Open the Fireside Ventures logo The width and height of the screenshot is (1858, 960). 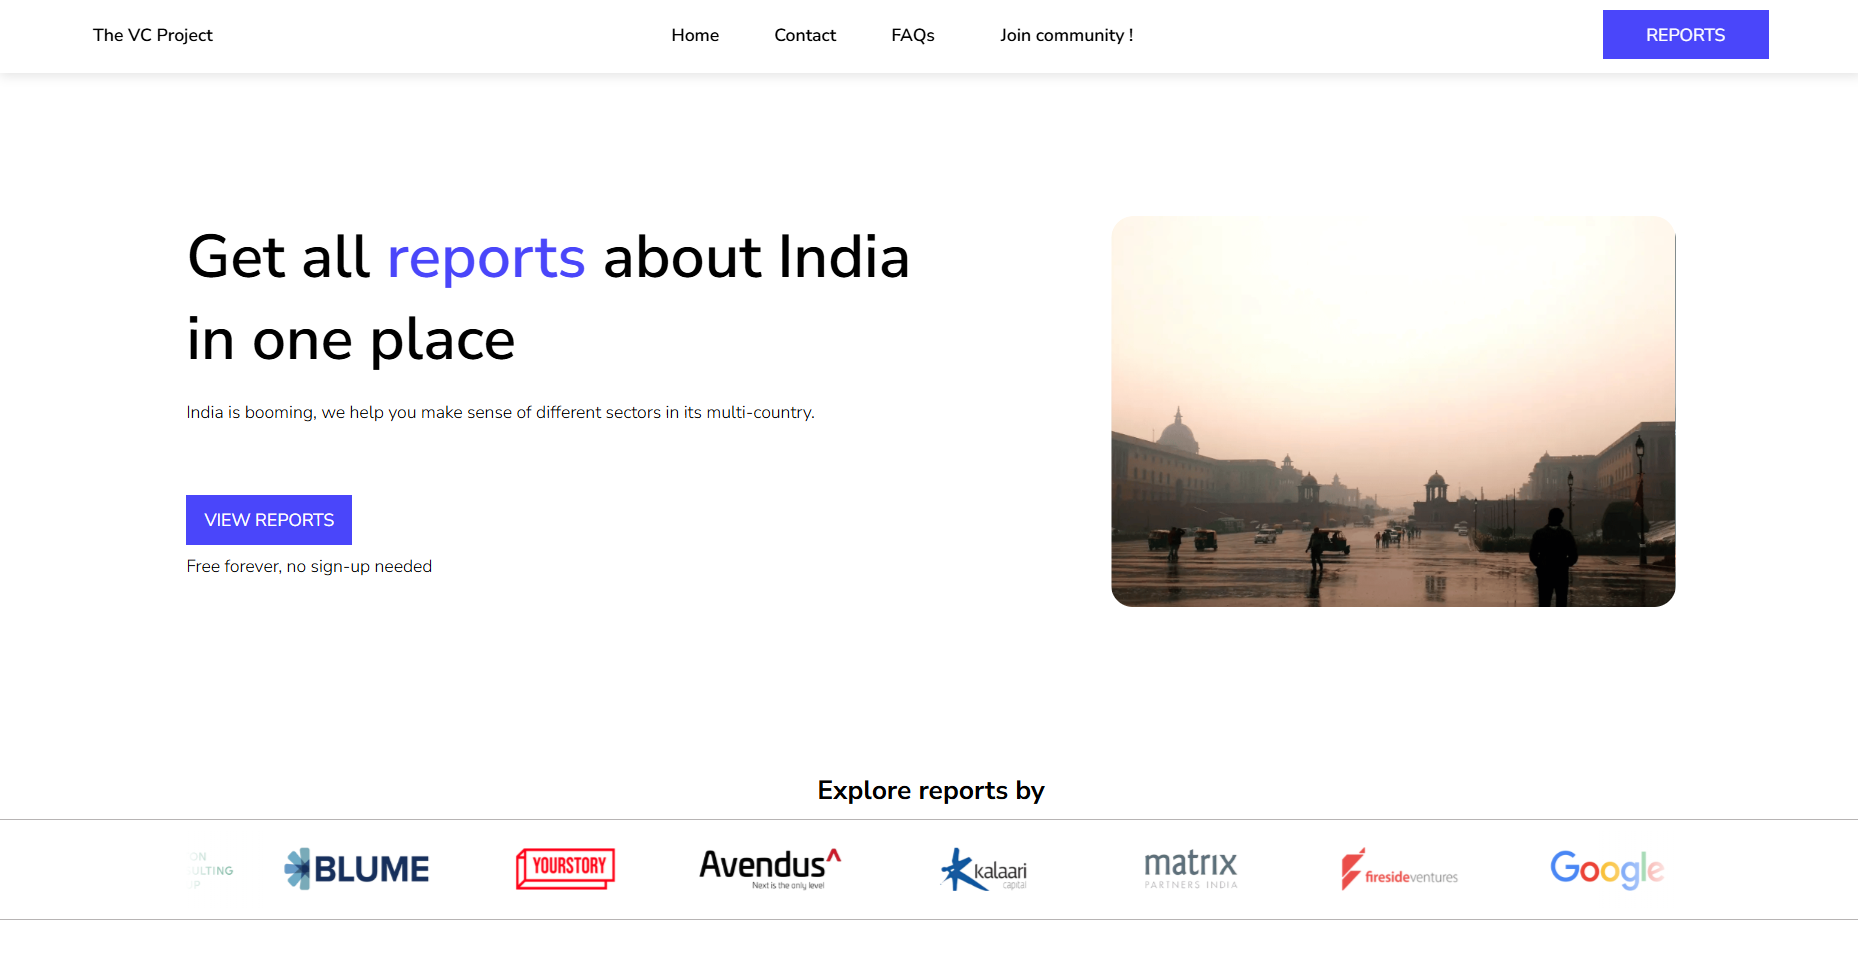point(1399,870)
